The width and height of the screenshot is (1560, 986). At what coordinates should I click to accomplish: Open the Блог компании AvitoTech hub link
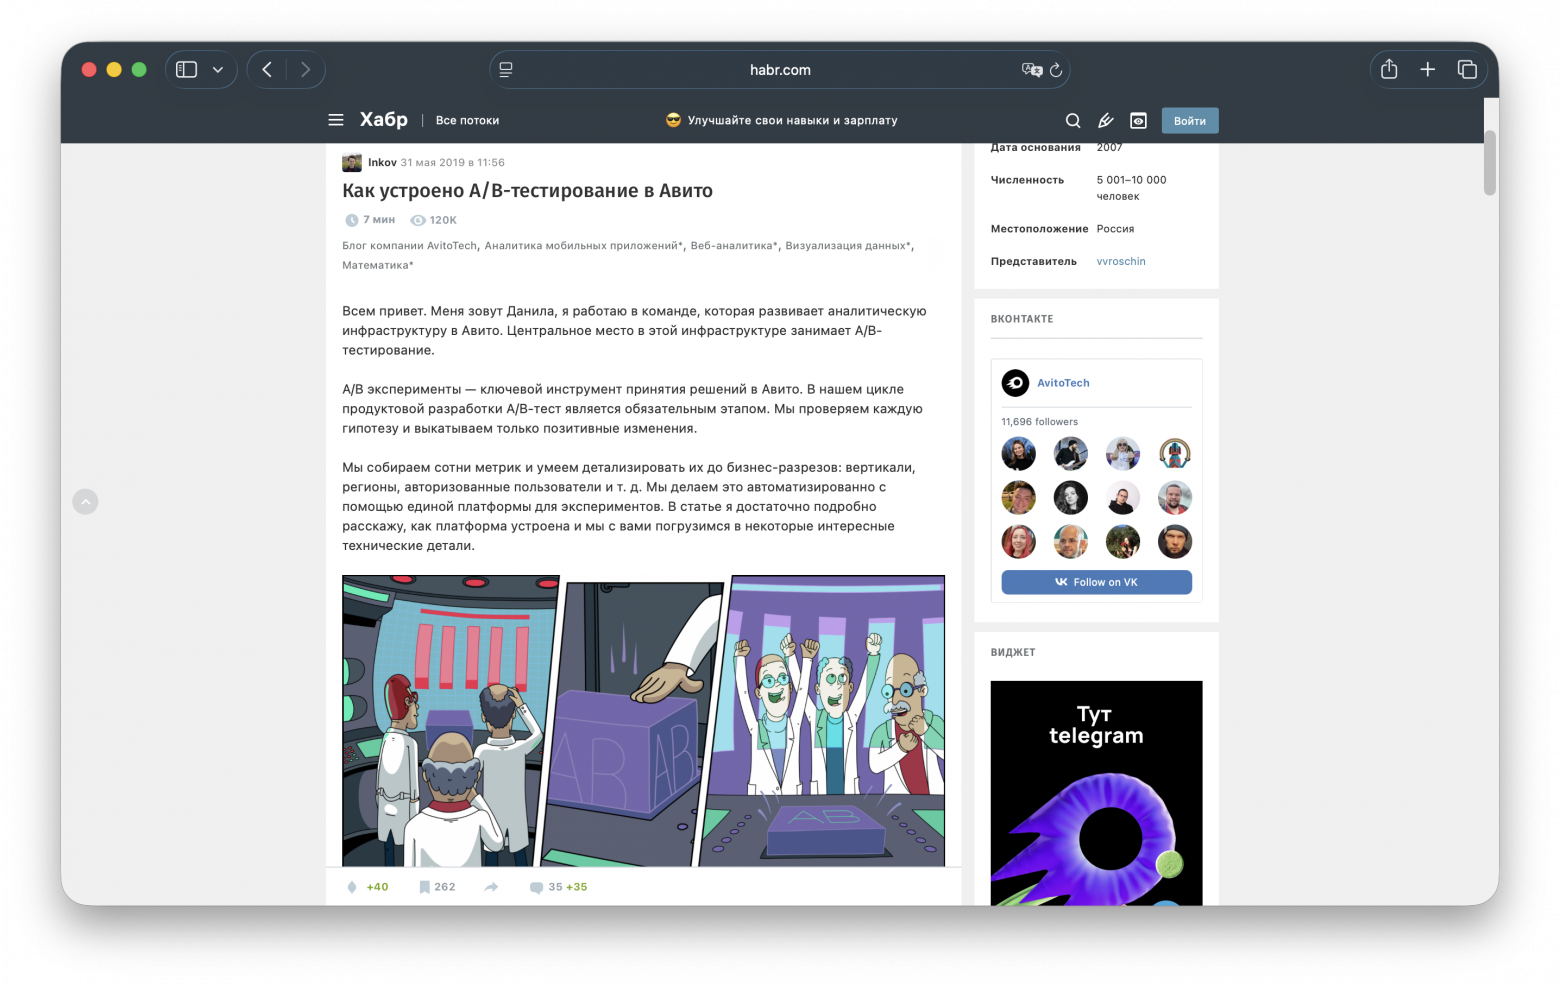coord(410,246)
